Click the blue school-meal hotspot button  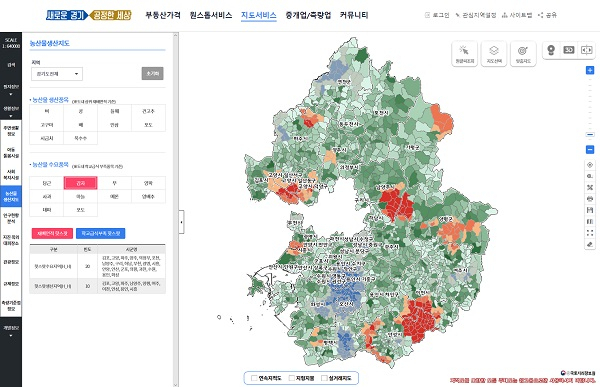click(x=100, y=233)
